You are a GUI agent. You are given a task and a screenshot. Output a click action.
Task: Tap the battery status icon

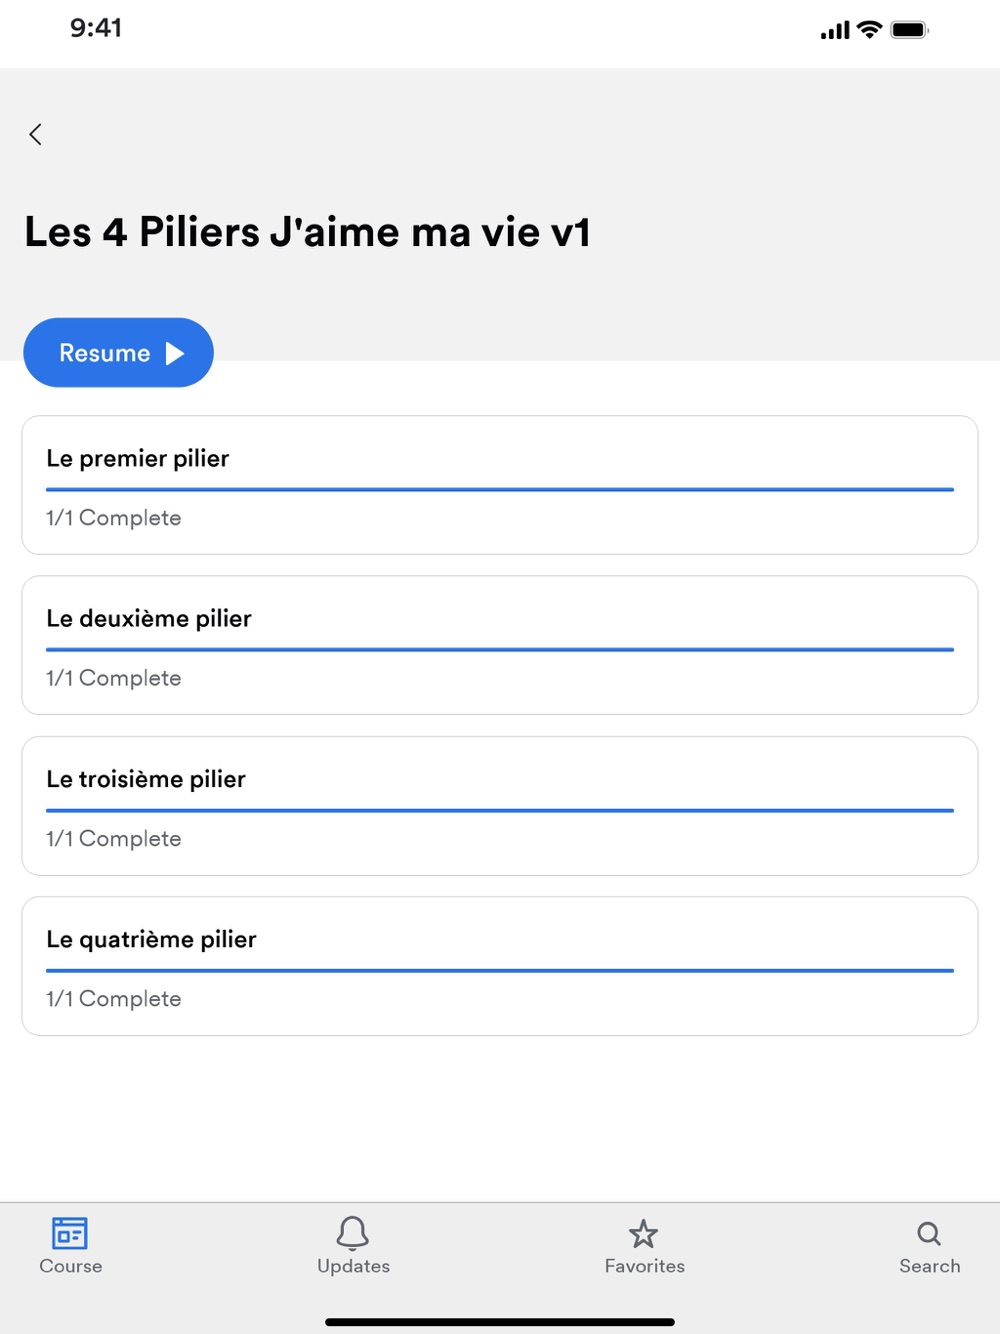tap(910, 29)
